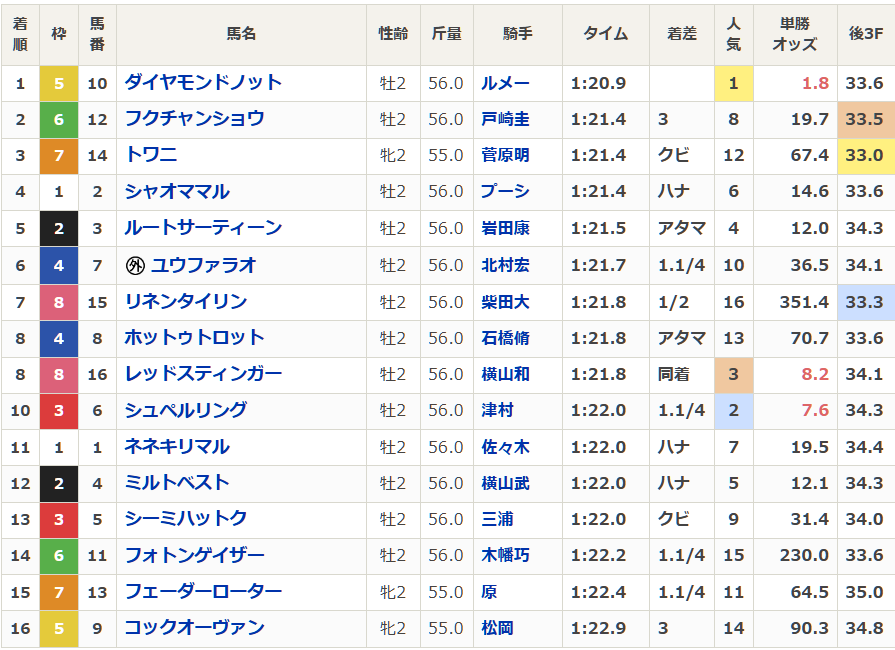This screenshot has height=650, width=895.
Task: Click the 単勝オッズ column header
Action: pyautogui.click(x=795, y=35)
